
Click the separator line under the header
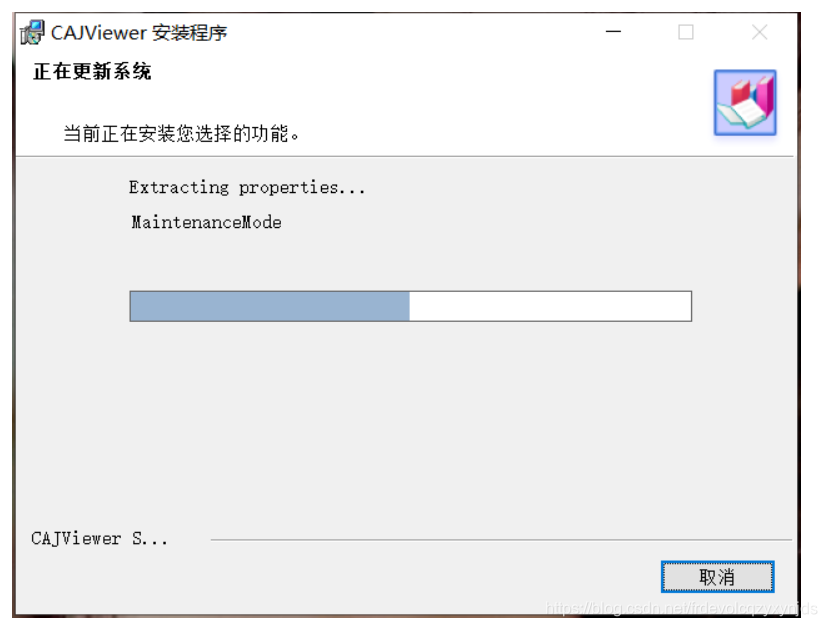coord(405,156)
